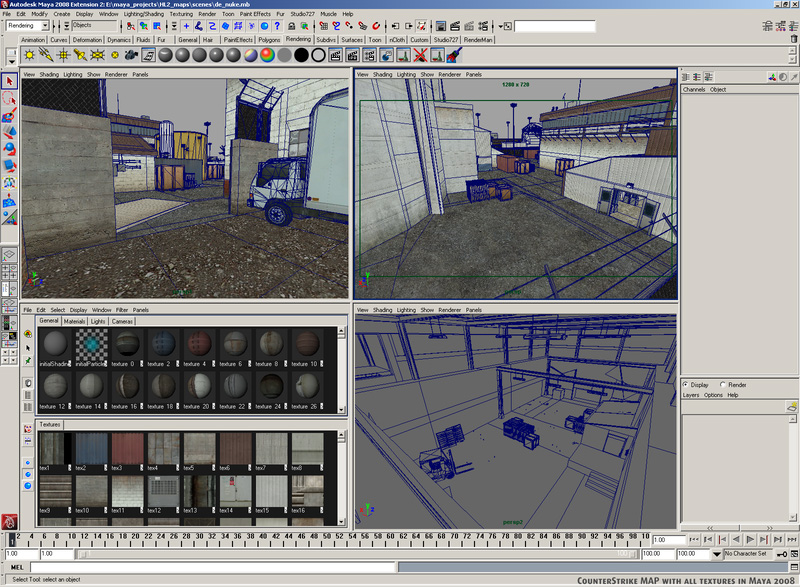This screenshot has width=800, height=587.
Task: Switch to the RenderMan shelf tab
Action: click(x=478, y=40)
